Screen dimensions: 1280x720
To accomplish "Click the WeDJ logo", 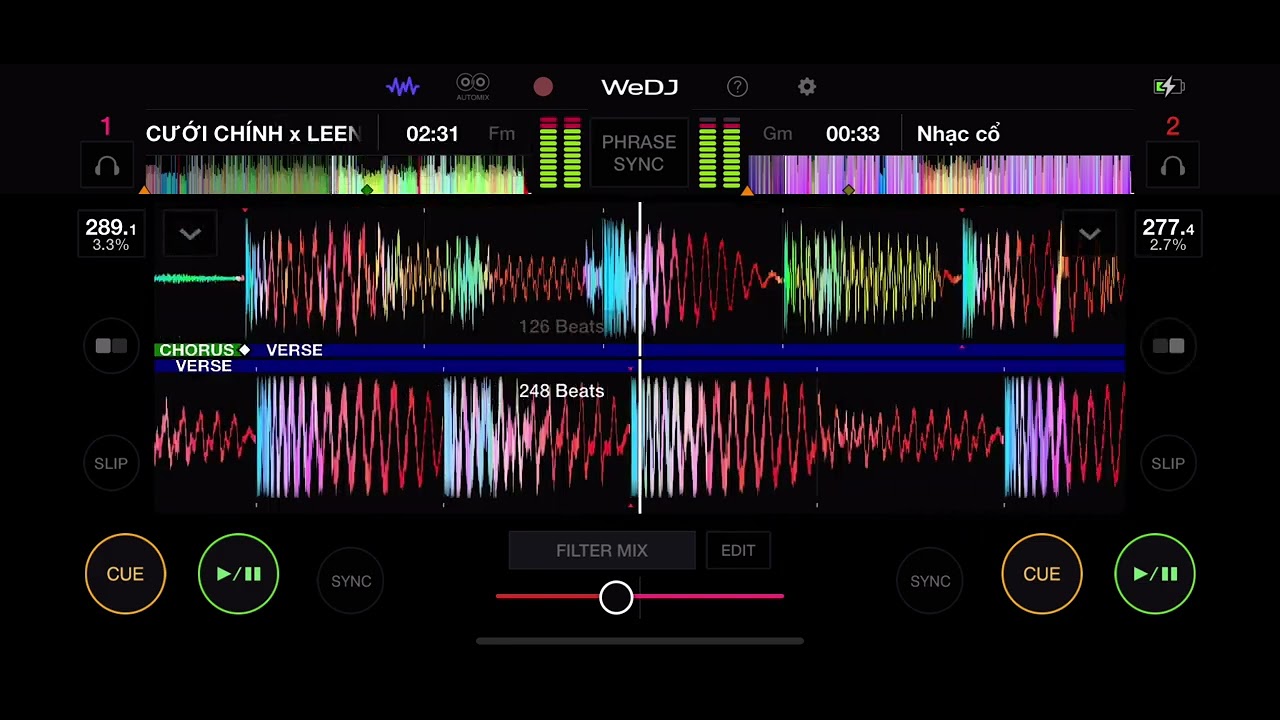I will pos(640,87).
